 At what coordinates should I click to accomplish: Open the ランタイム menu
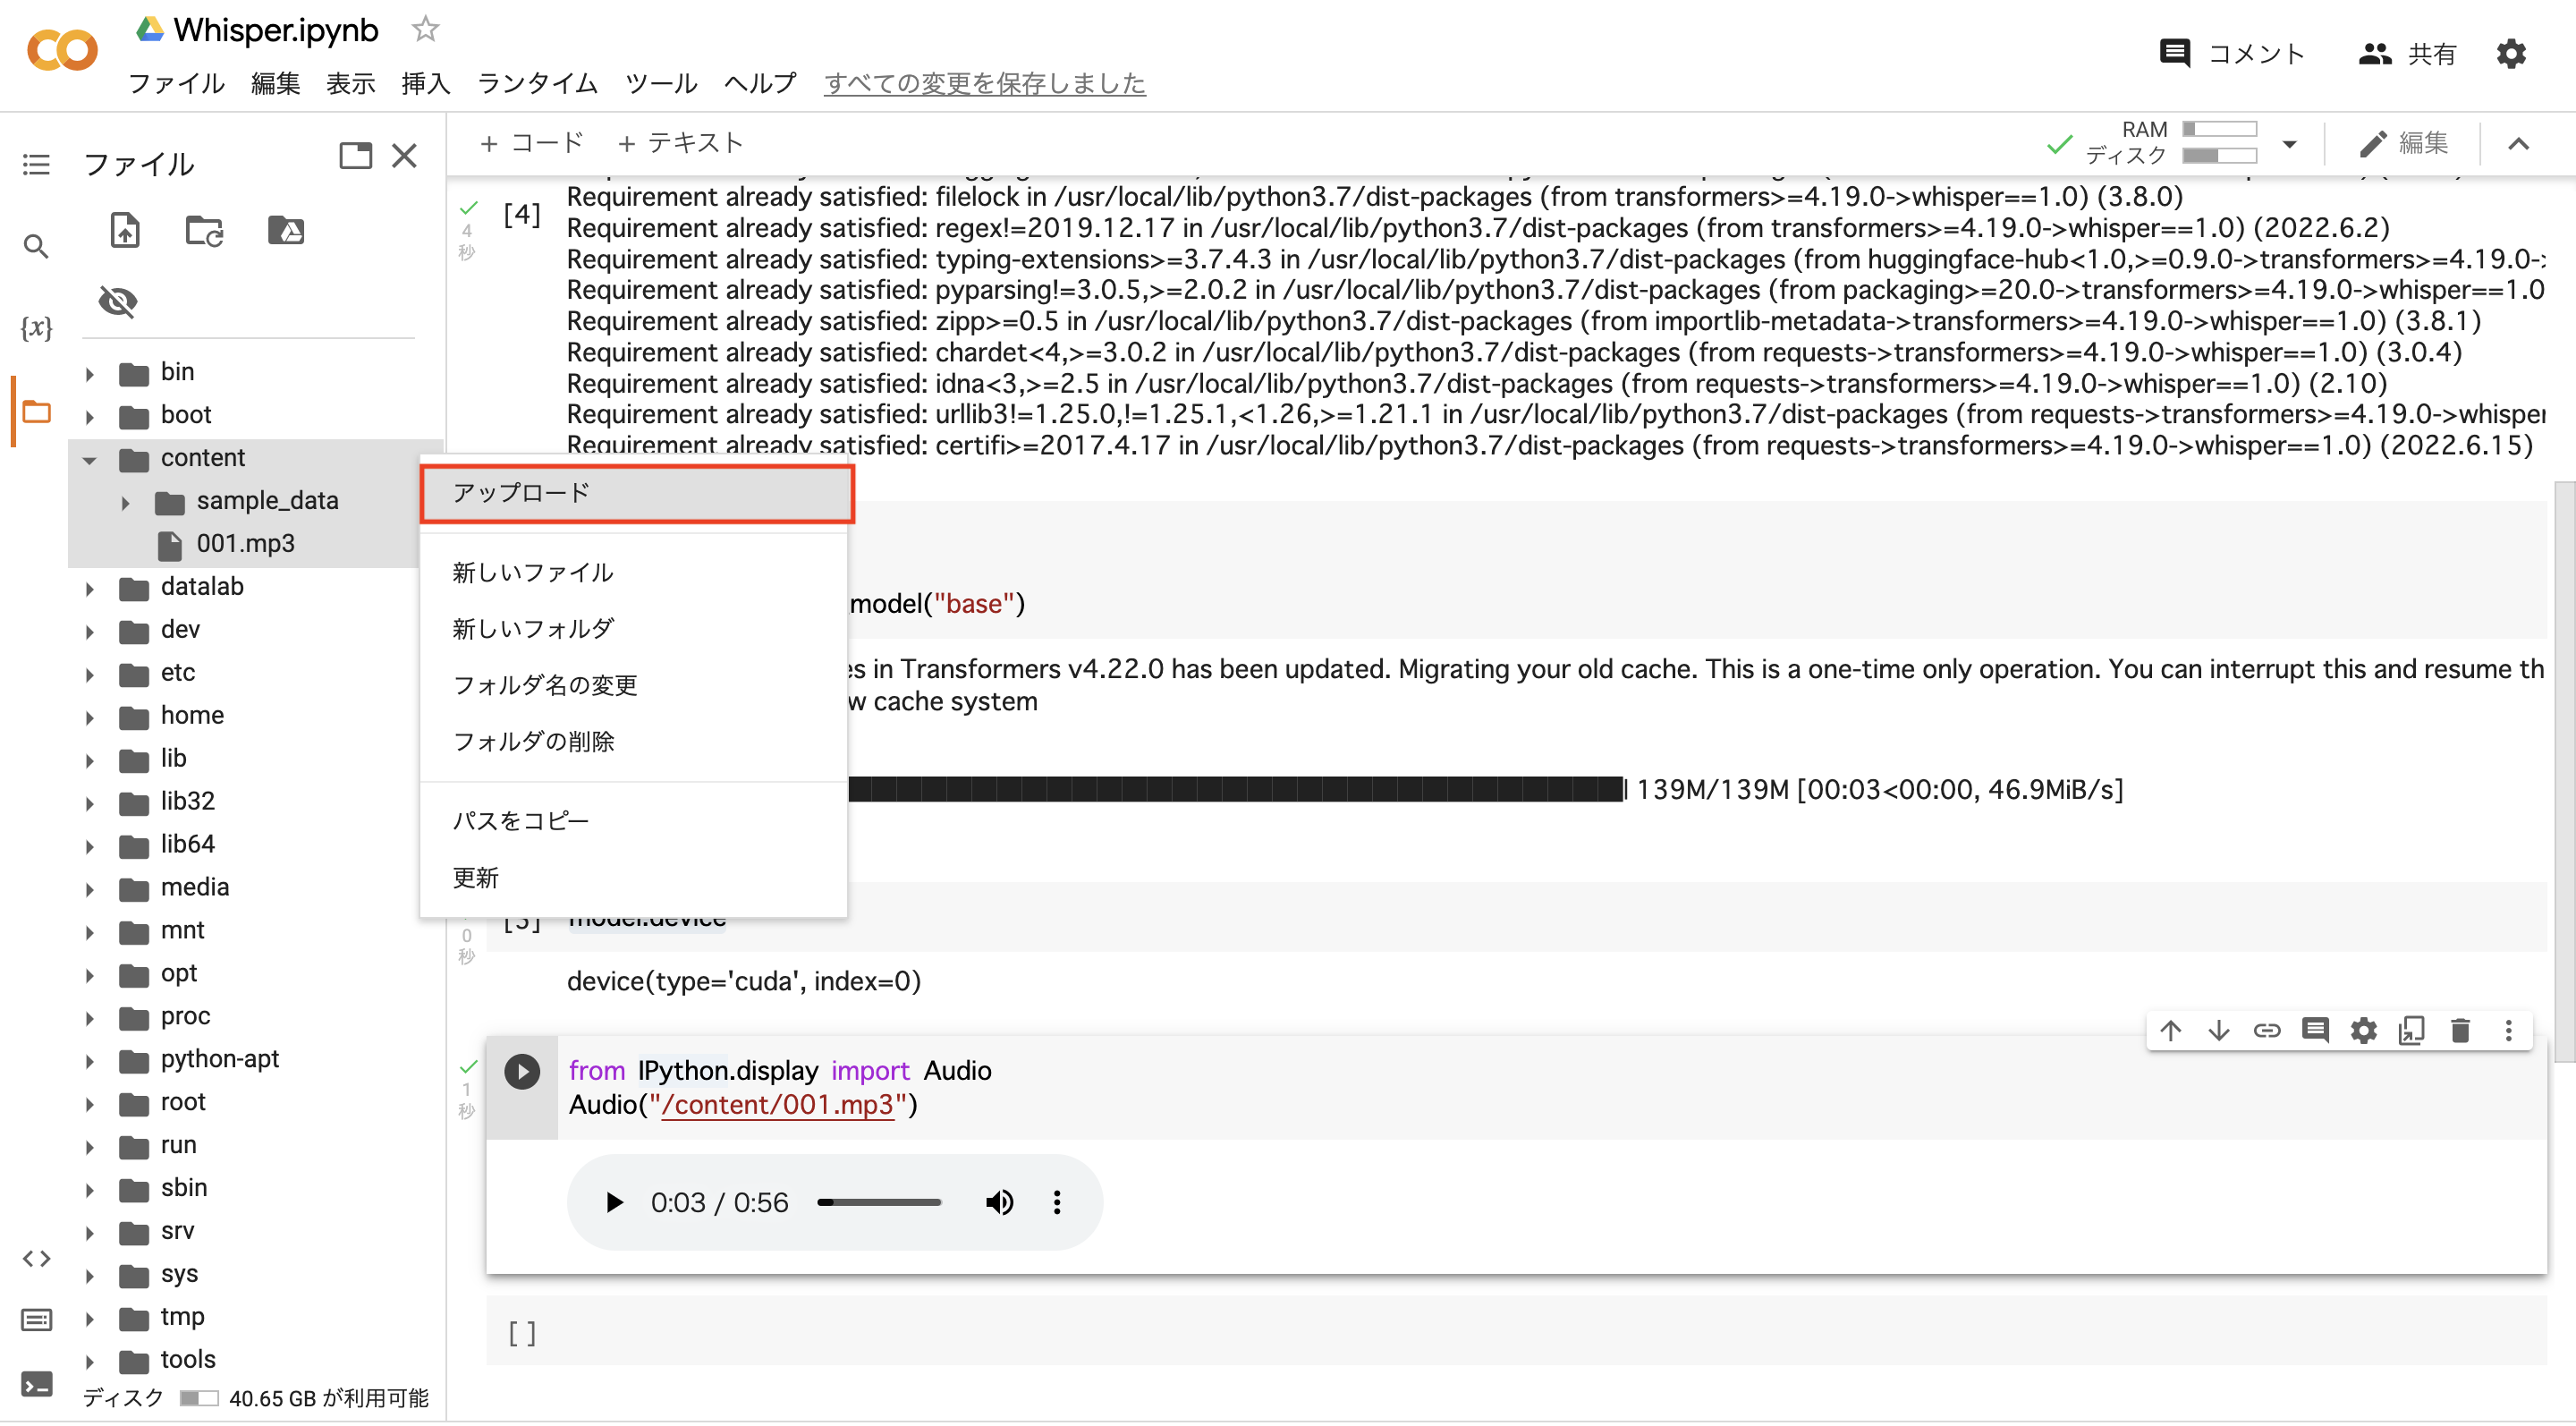pos(537,84)
